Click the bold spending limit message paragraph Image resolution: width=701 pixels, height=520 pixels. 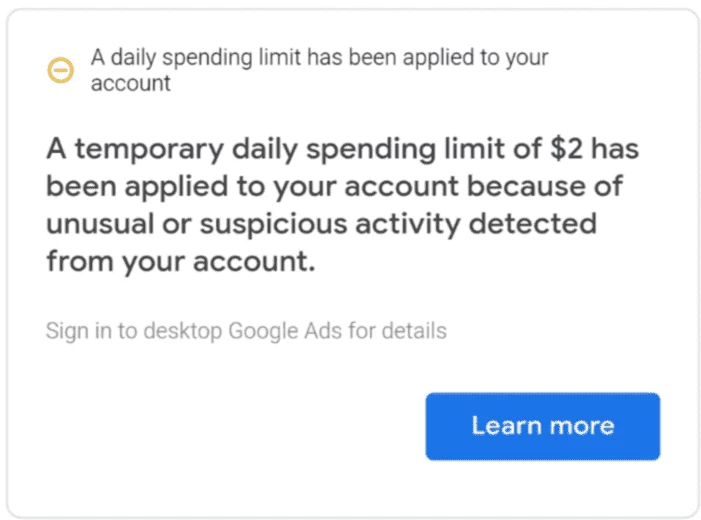coord(342,205)
